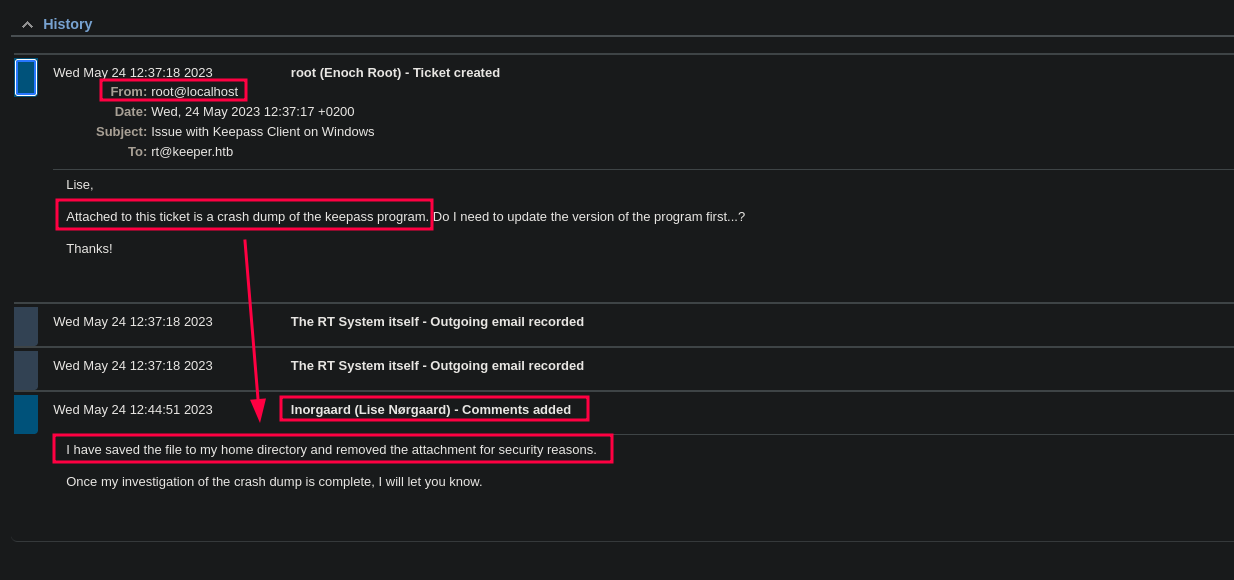Click the Date value with +0200 timezone
Screen dimensions: 1234x580
tap(253, 112)
